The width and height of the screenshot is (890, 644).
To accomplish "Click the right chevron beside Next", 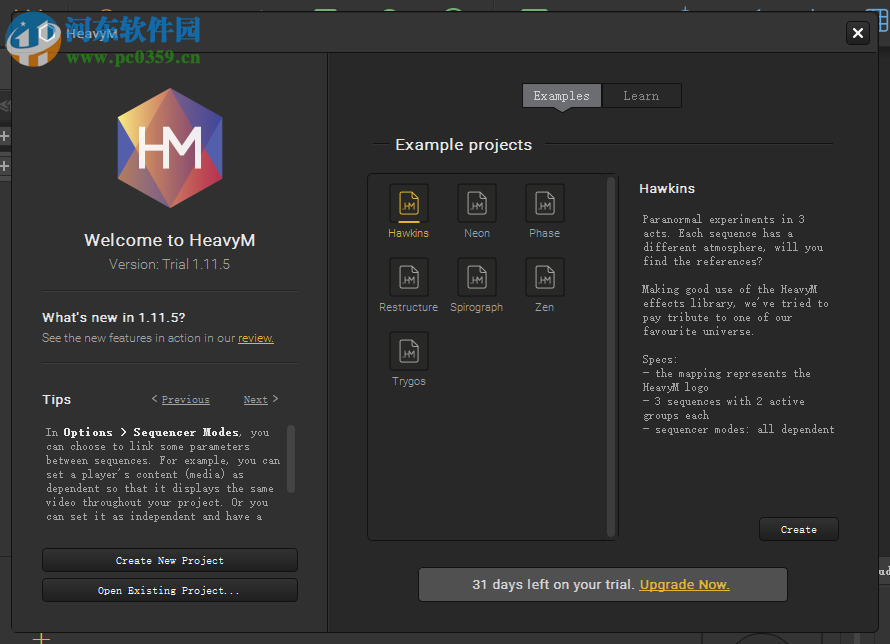I will [x=275, y=399].
